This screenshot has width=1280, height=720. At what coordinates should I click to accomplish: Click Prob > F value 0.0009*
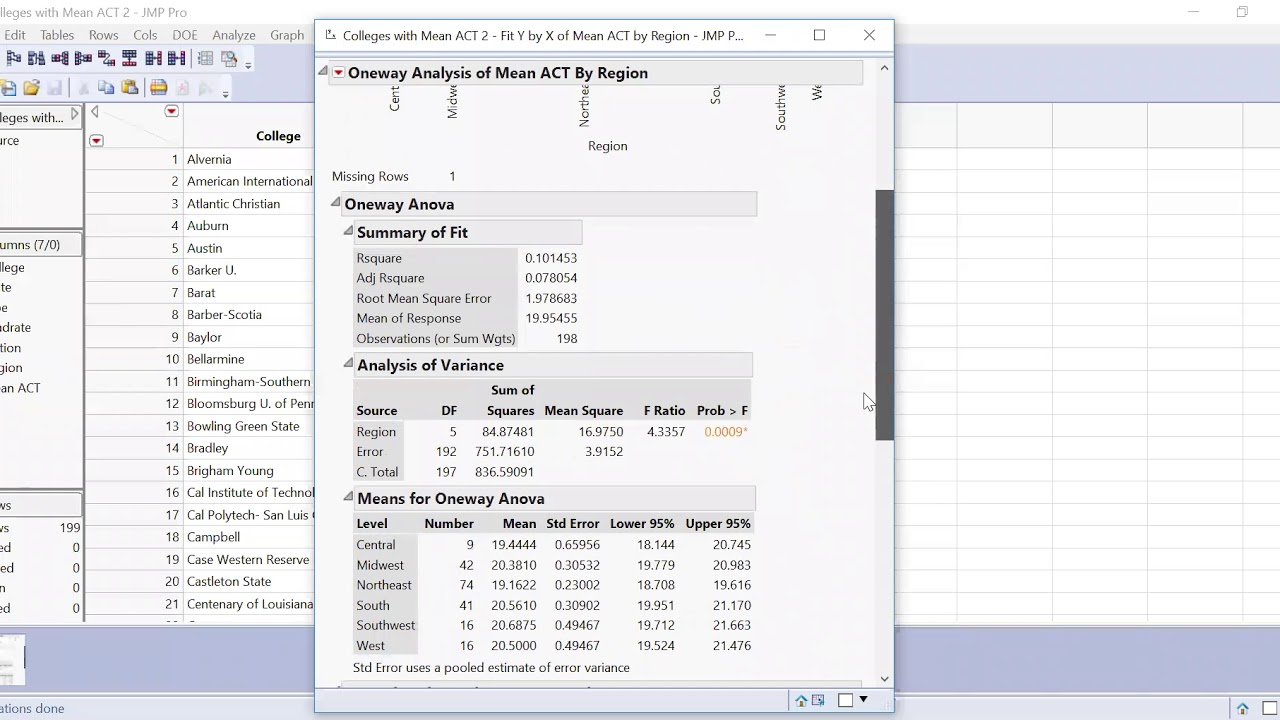click(x=726, y=432)
